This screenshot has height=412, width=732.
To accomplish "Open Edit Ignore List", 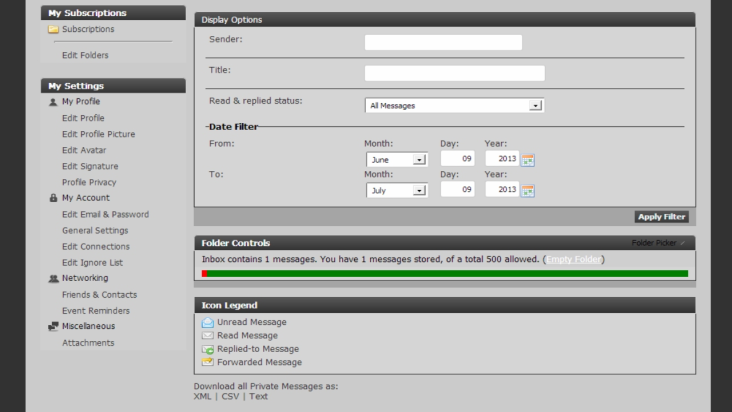I will pos(92,263).
